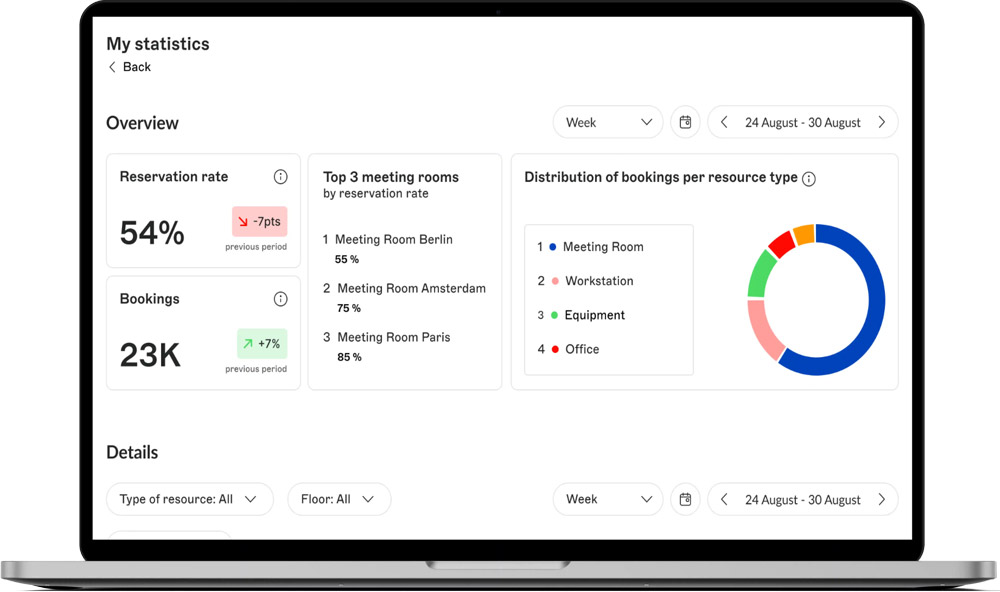Select Meeting Room Amsterdam entry
Screen dimensions: 1000x592
coord(410,288)
